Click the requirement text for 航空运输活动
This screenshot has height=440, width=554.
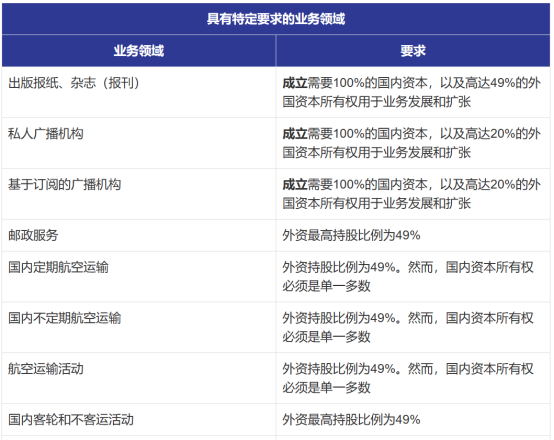408,378
